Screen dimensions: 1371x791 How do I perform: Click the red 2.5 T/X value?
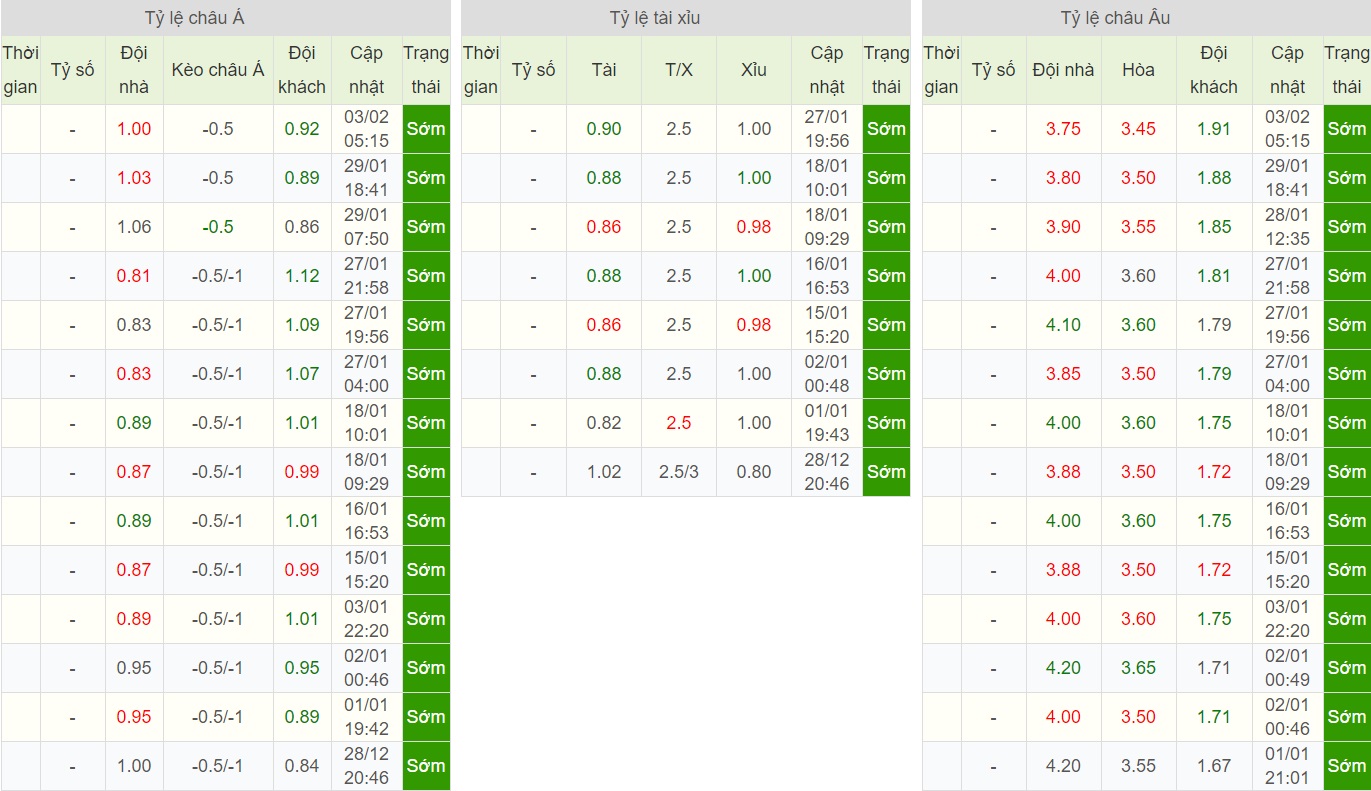[679, 423]
